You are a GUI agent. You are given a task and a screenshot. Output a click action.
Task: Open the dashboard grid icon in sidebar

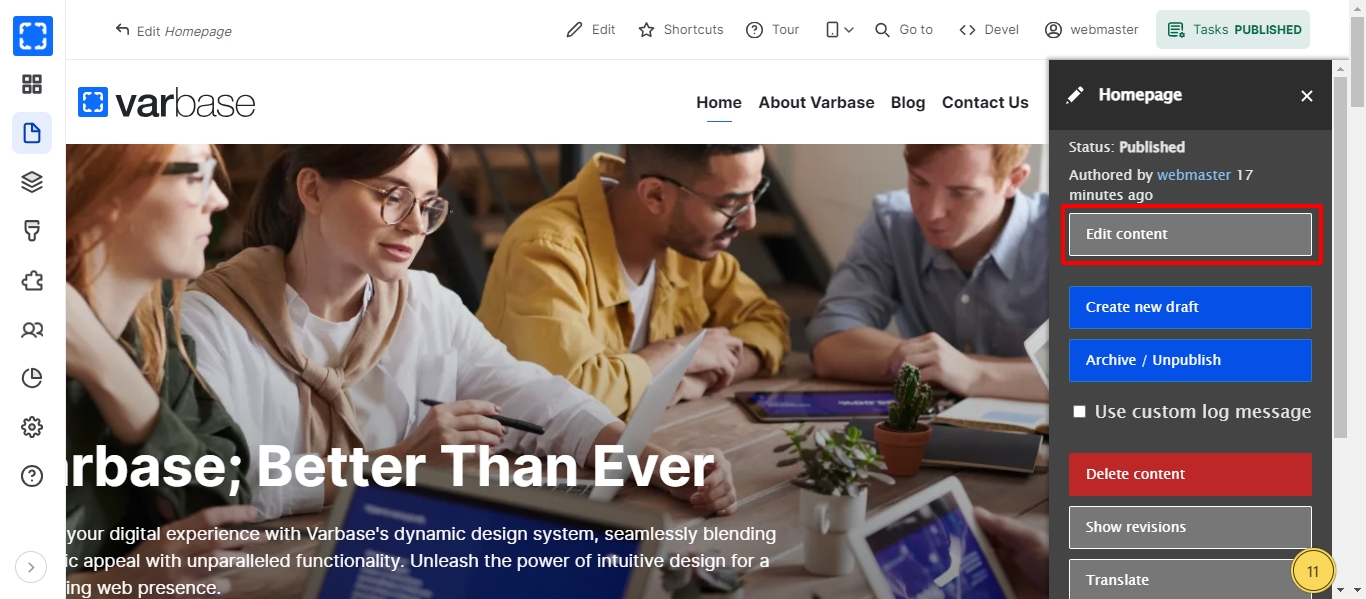tap(32, 84)
